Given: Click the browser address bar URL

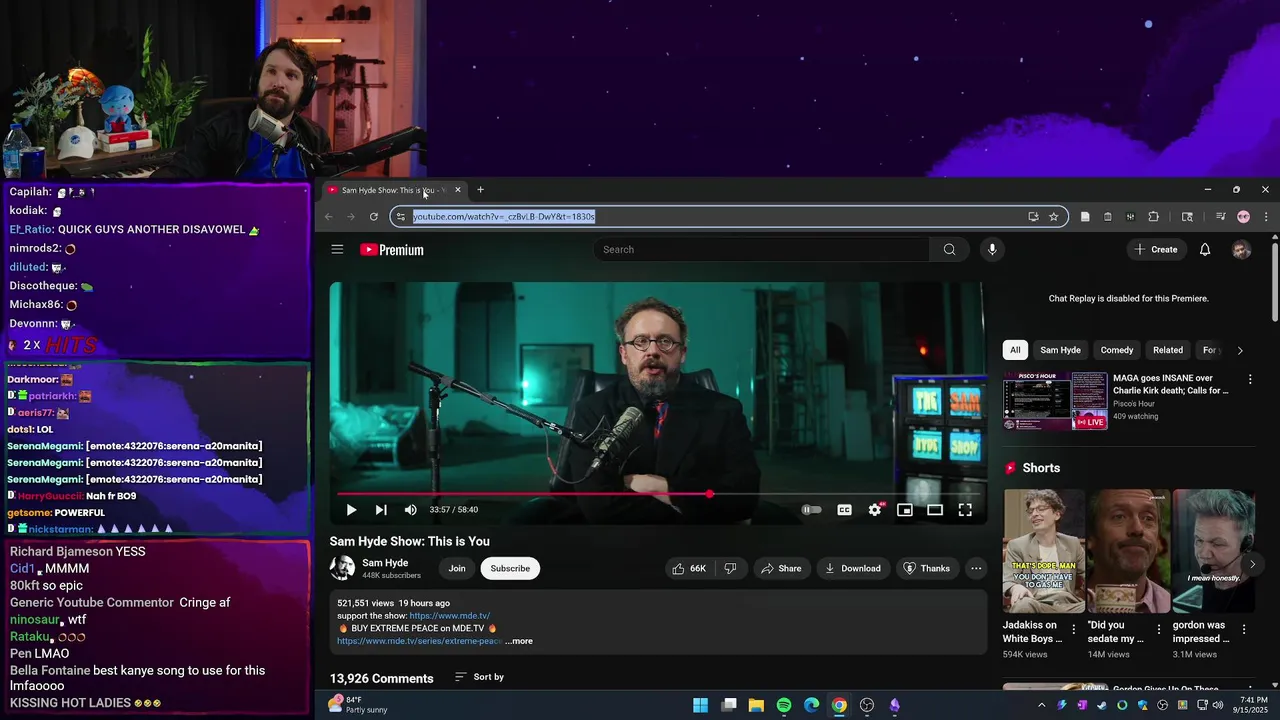Looking at the screenshot, I should (x=504, y=217).
